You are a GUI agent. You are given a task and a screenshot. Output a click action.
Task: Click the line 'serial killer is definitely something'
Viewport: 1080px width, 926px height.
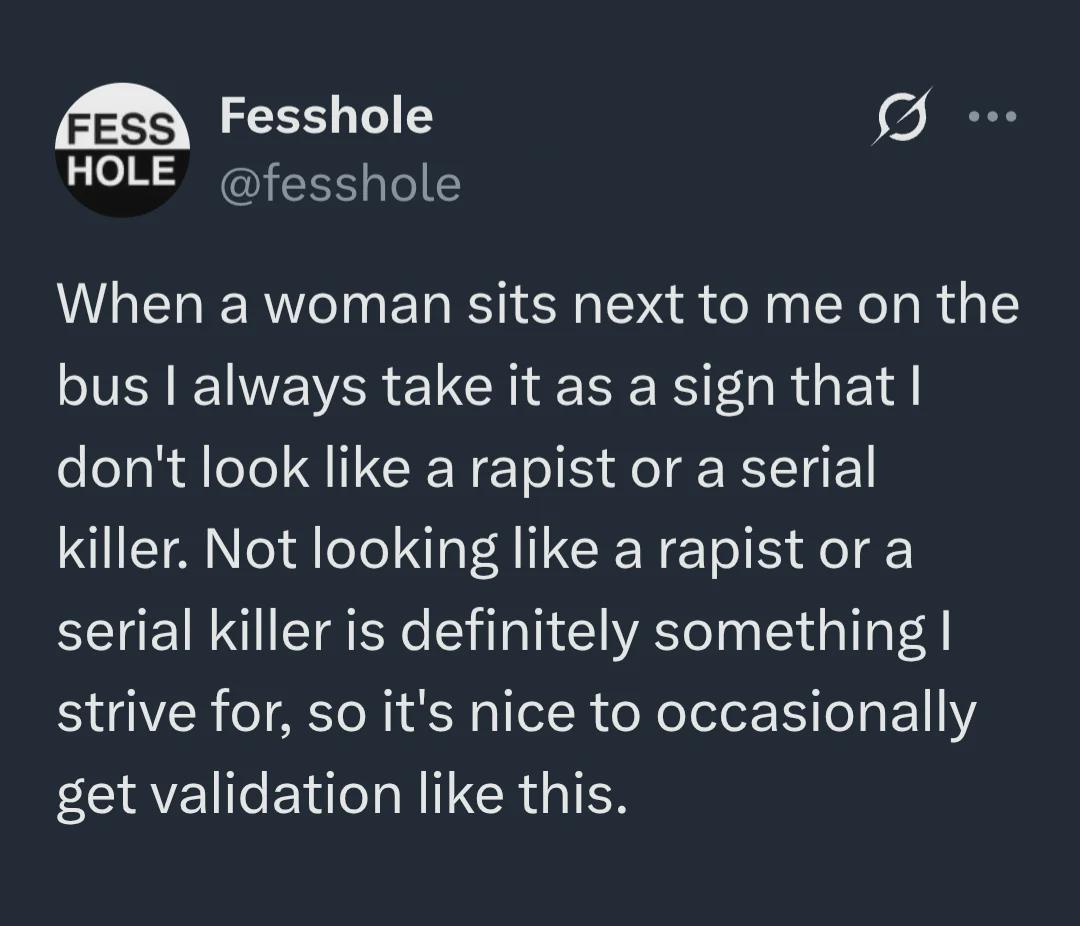point(504,632)
